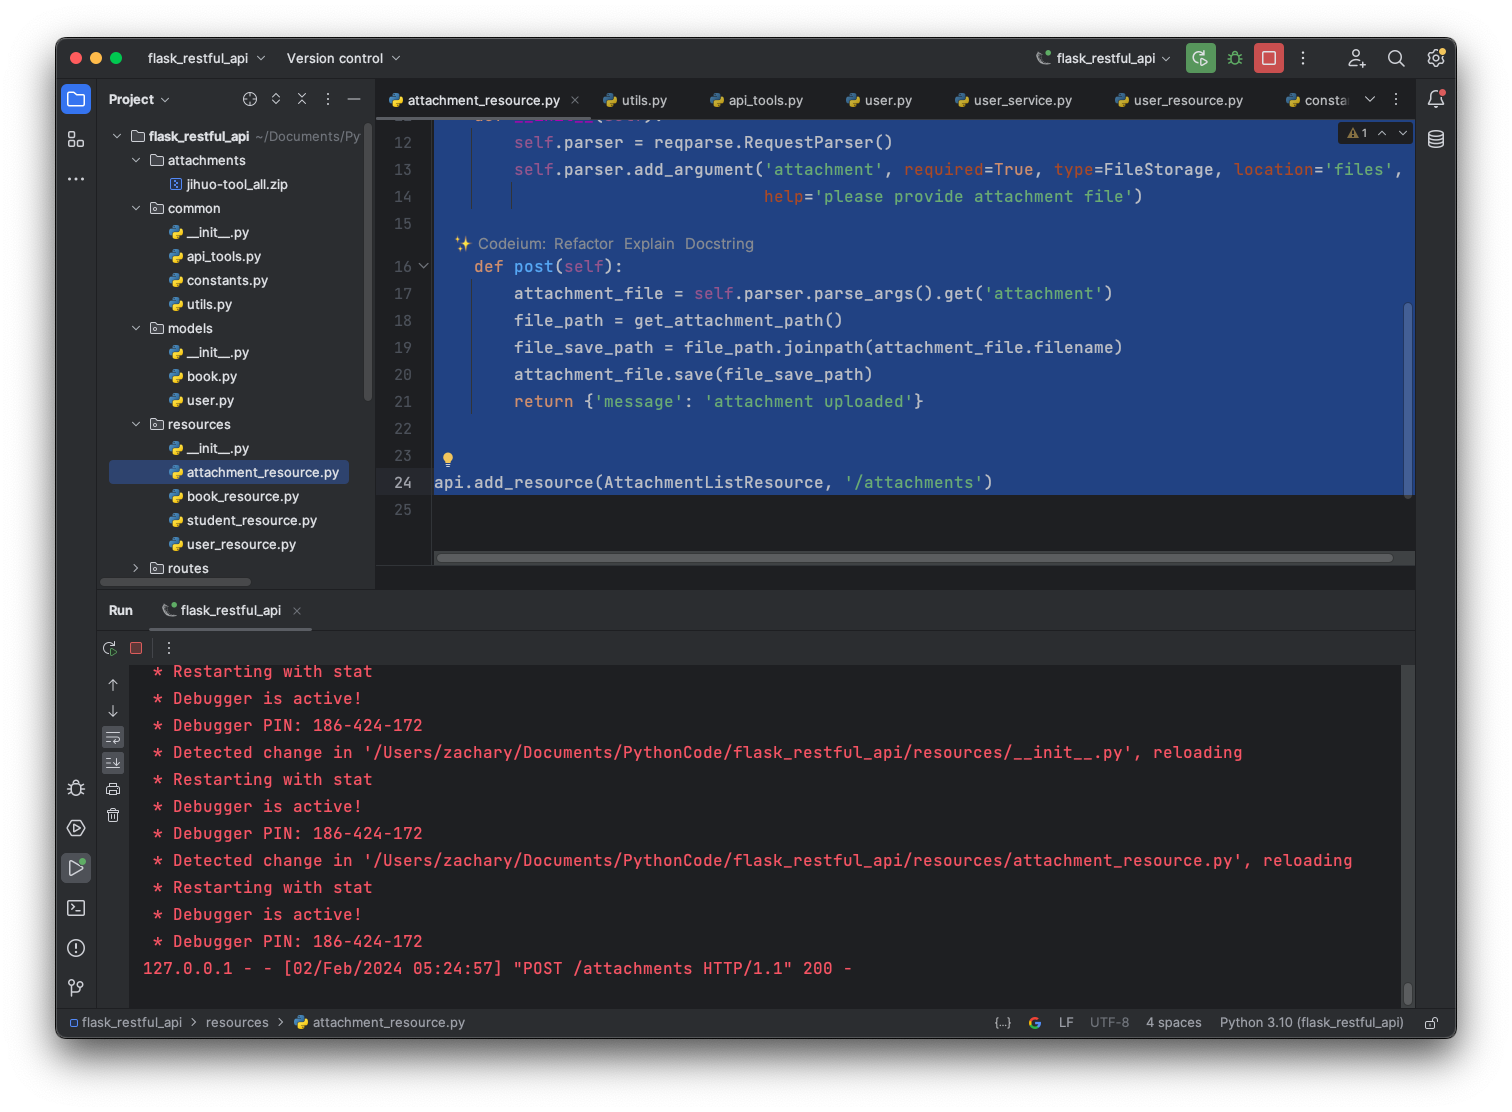
Task: Toggle the file read-only lock icon
Action: pyautogui.click(x=1431, y=1022)
